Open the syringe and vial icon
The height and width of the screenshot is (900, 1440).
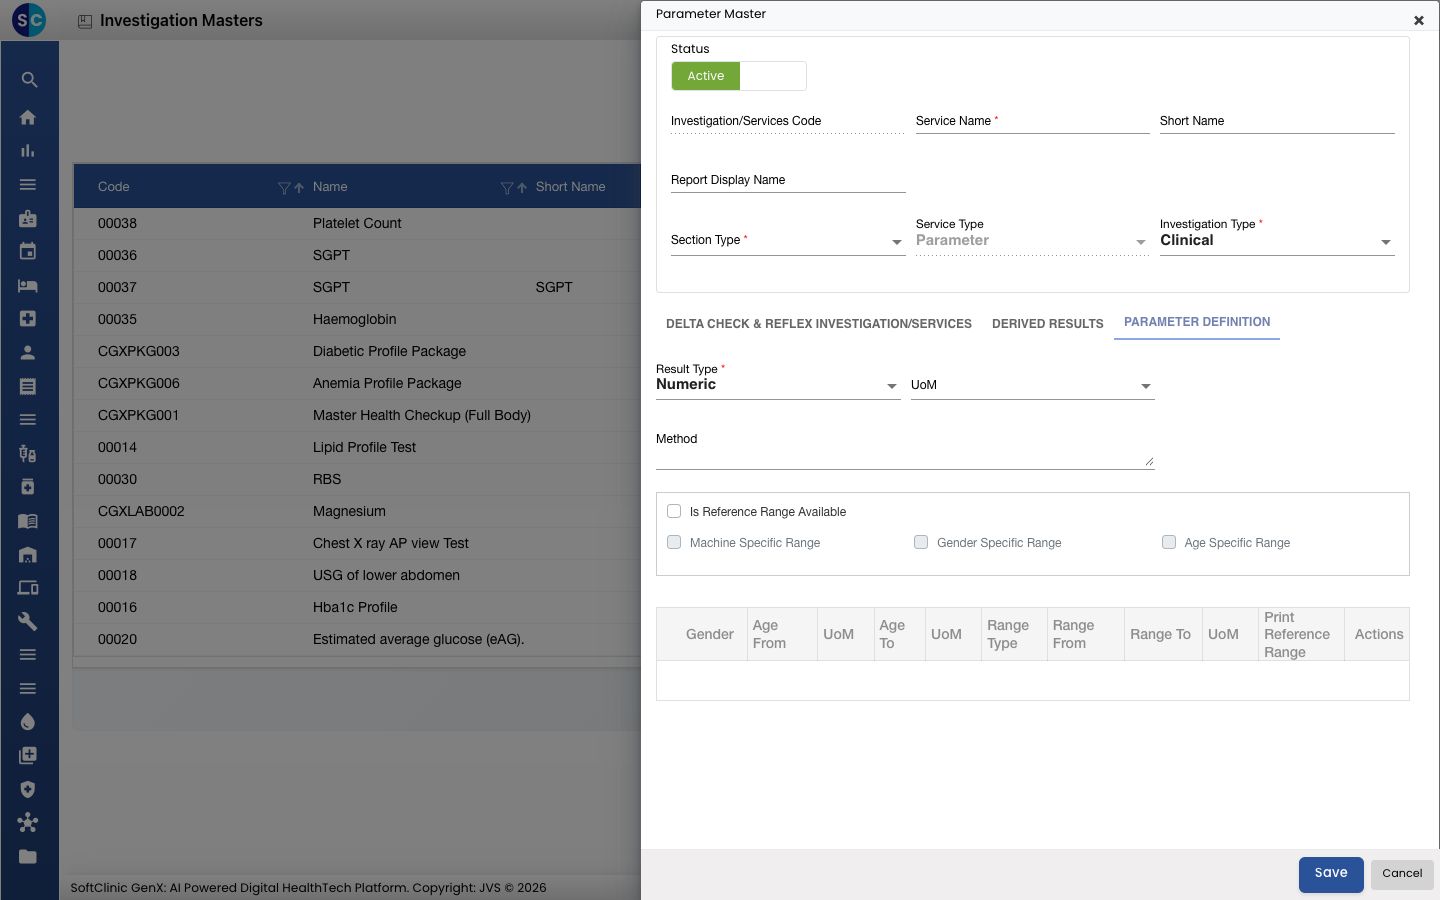(28, 454)
